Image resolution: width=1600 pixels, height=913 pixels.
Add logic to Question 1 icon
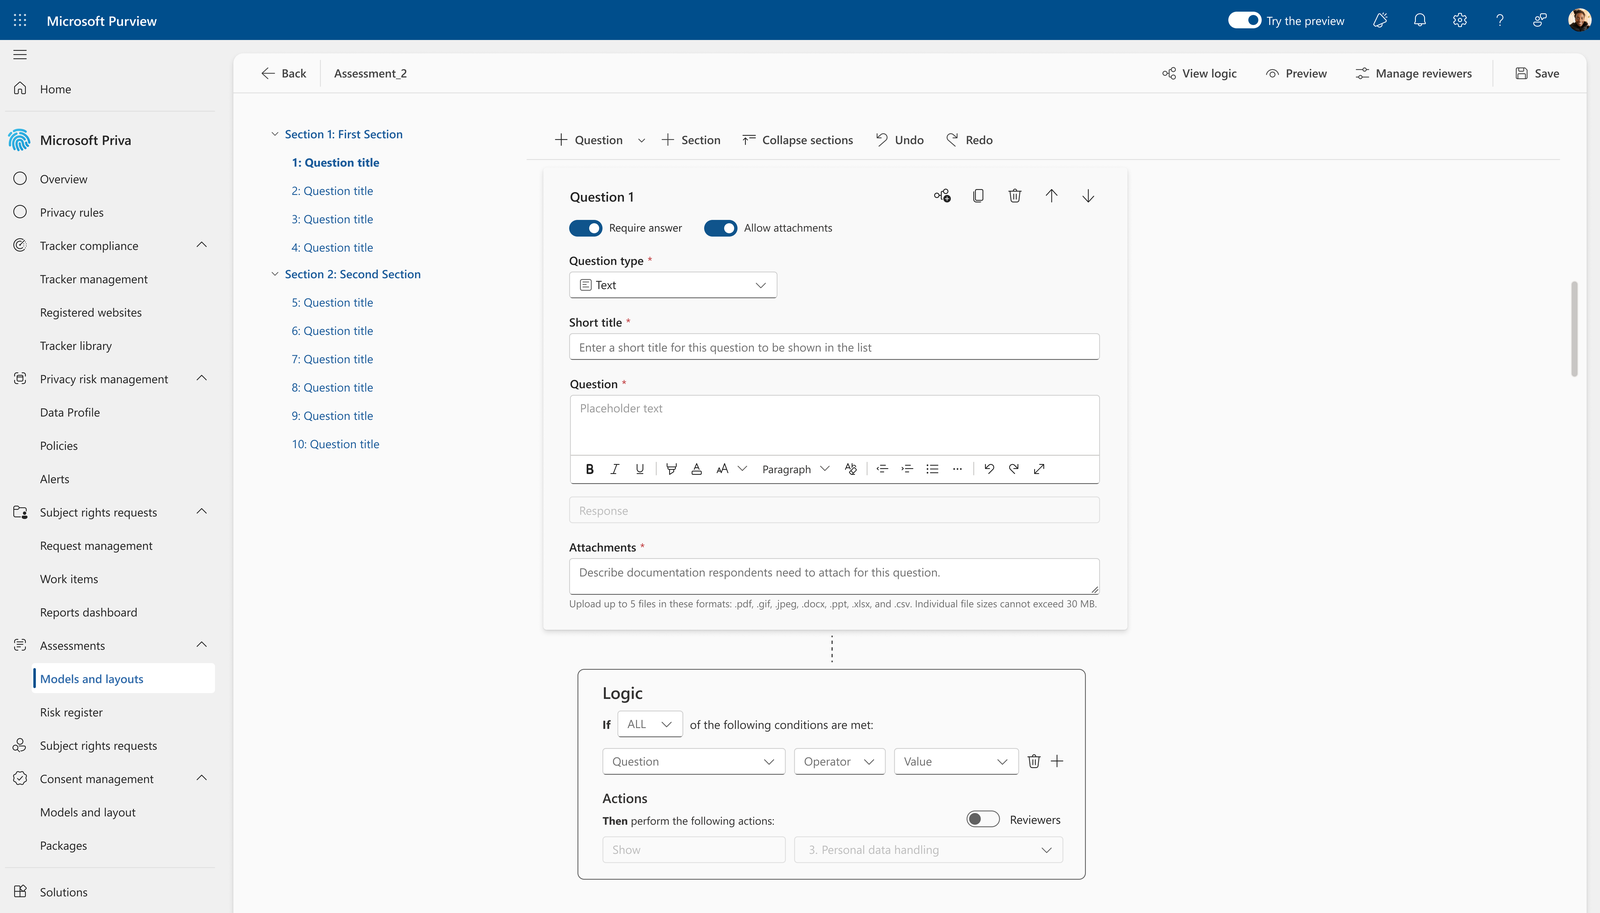click(x=942, y=196)
